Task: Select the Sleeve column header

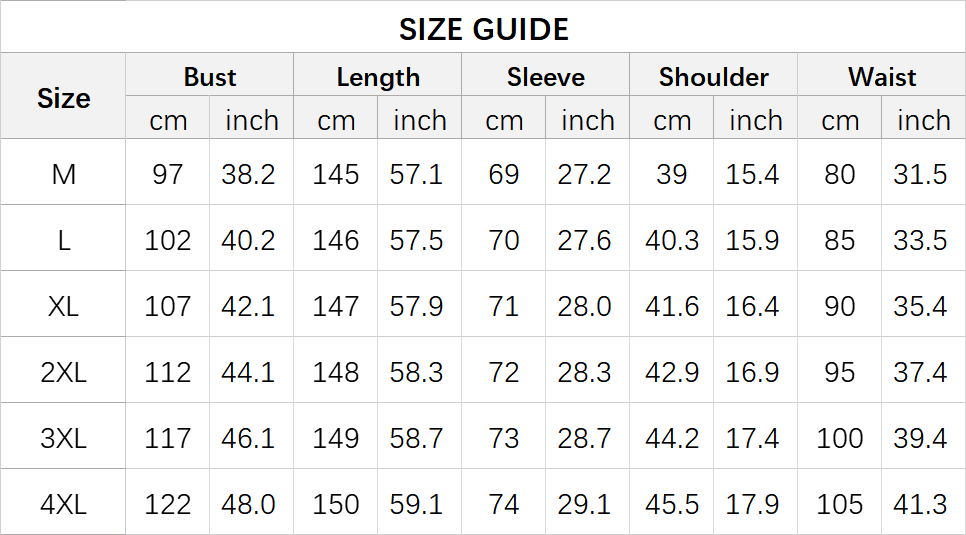Action: (545, 77)
